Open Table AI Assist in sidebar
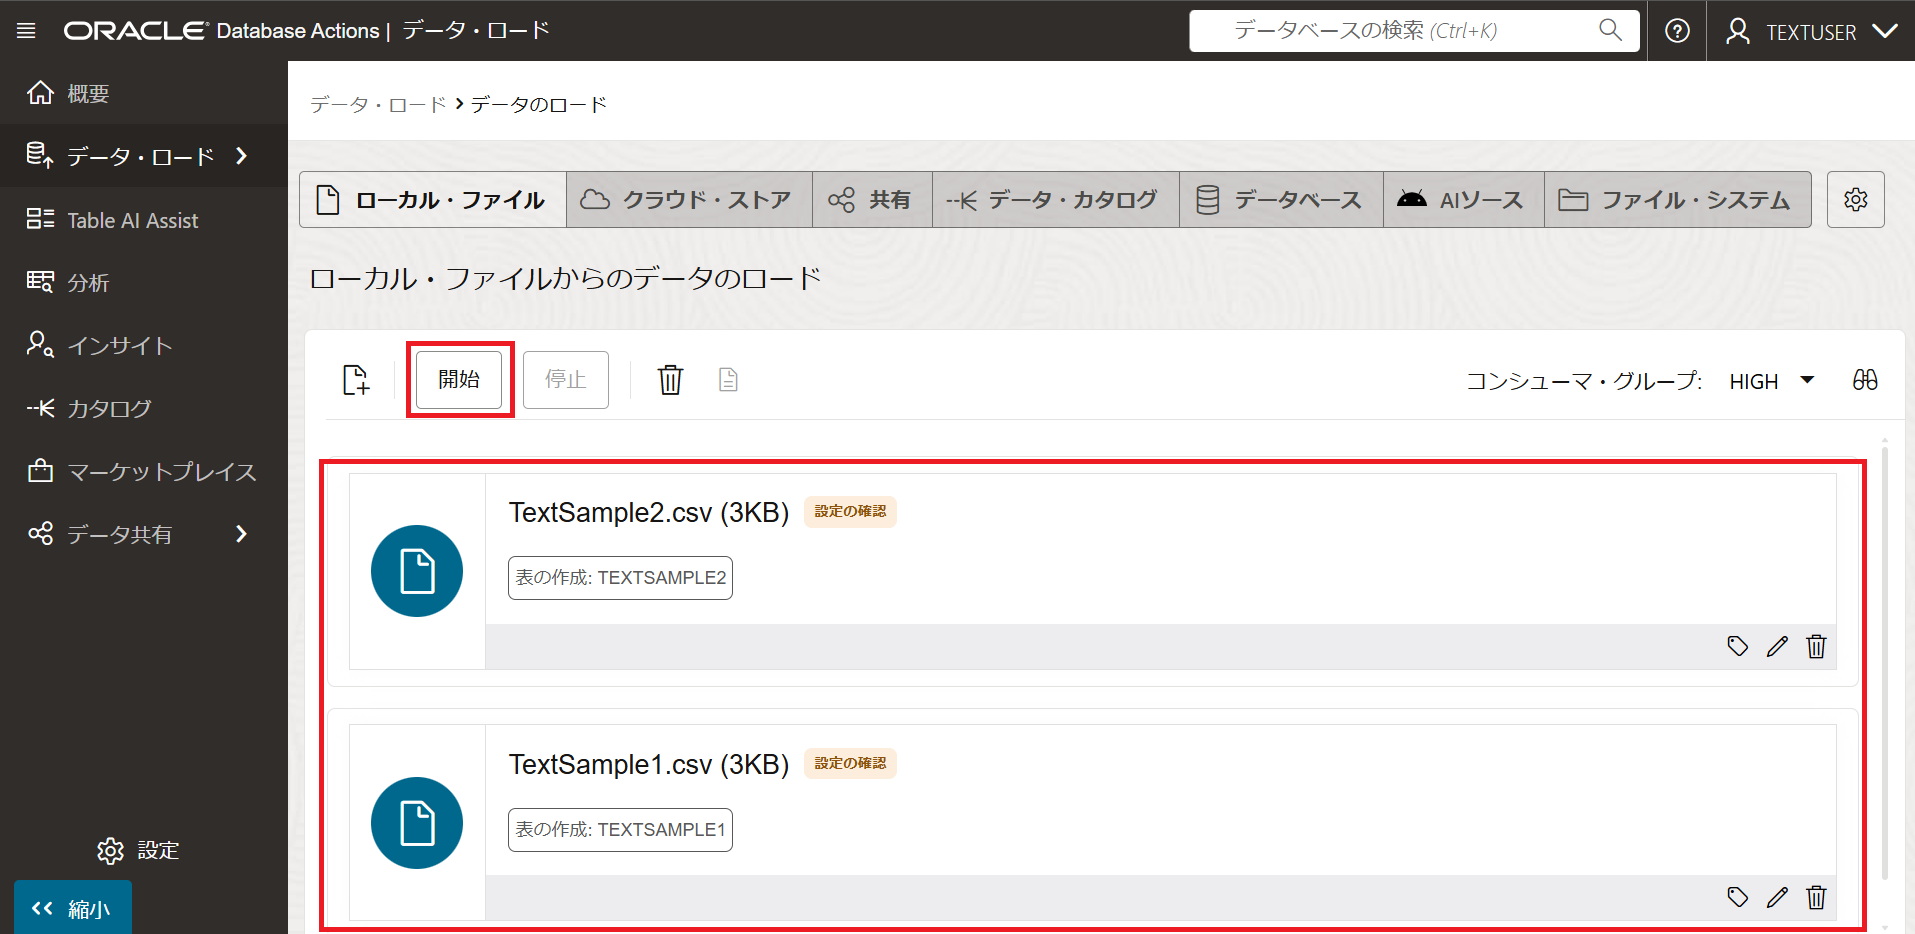The image size is (1915, 934). (x=132, y=220)
